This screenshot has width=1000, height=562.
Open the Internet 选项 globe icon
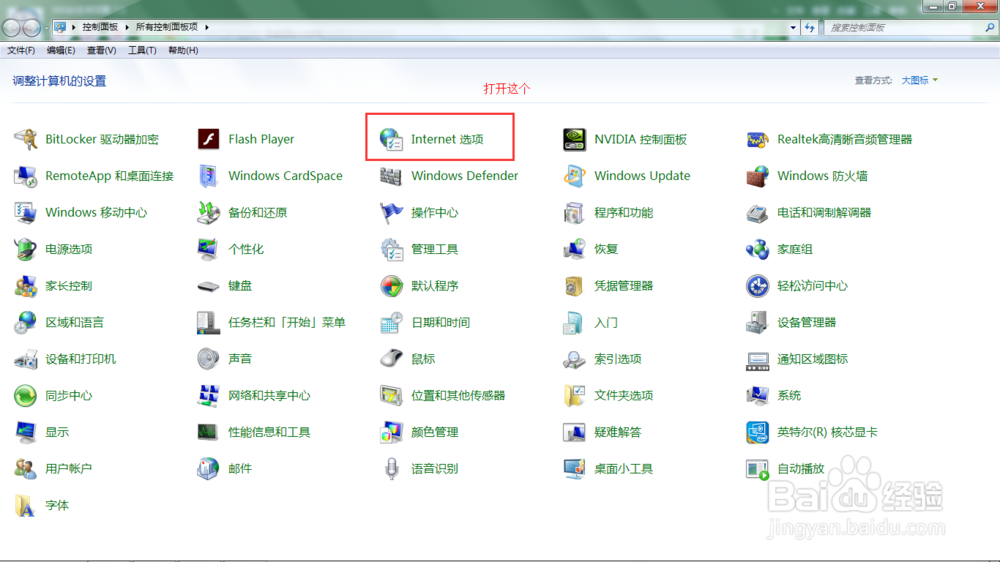tap(391, 139)
